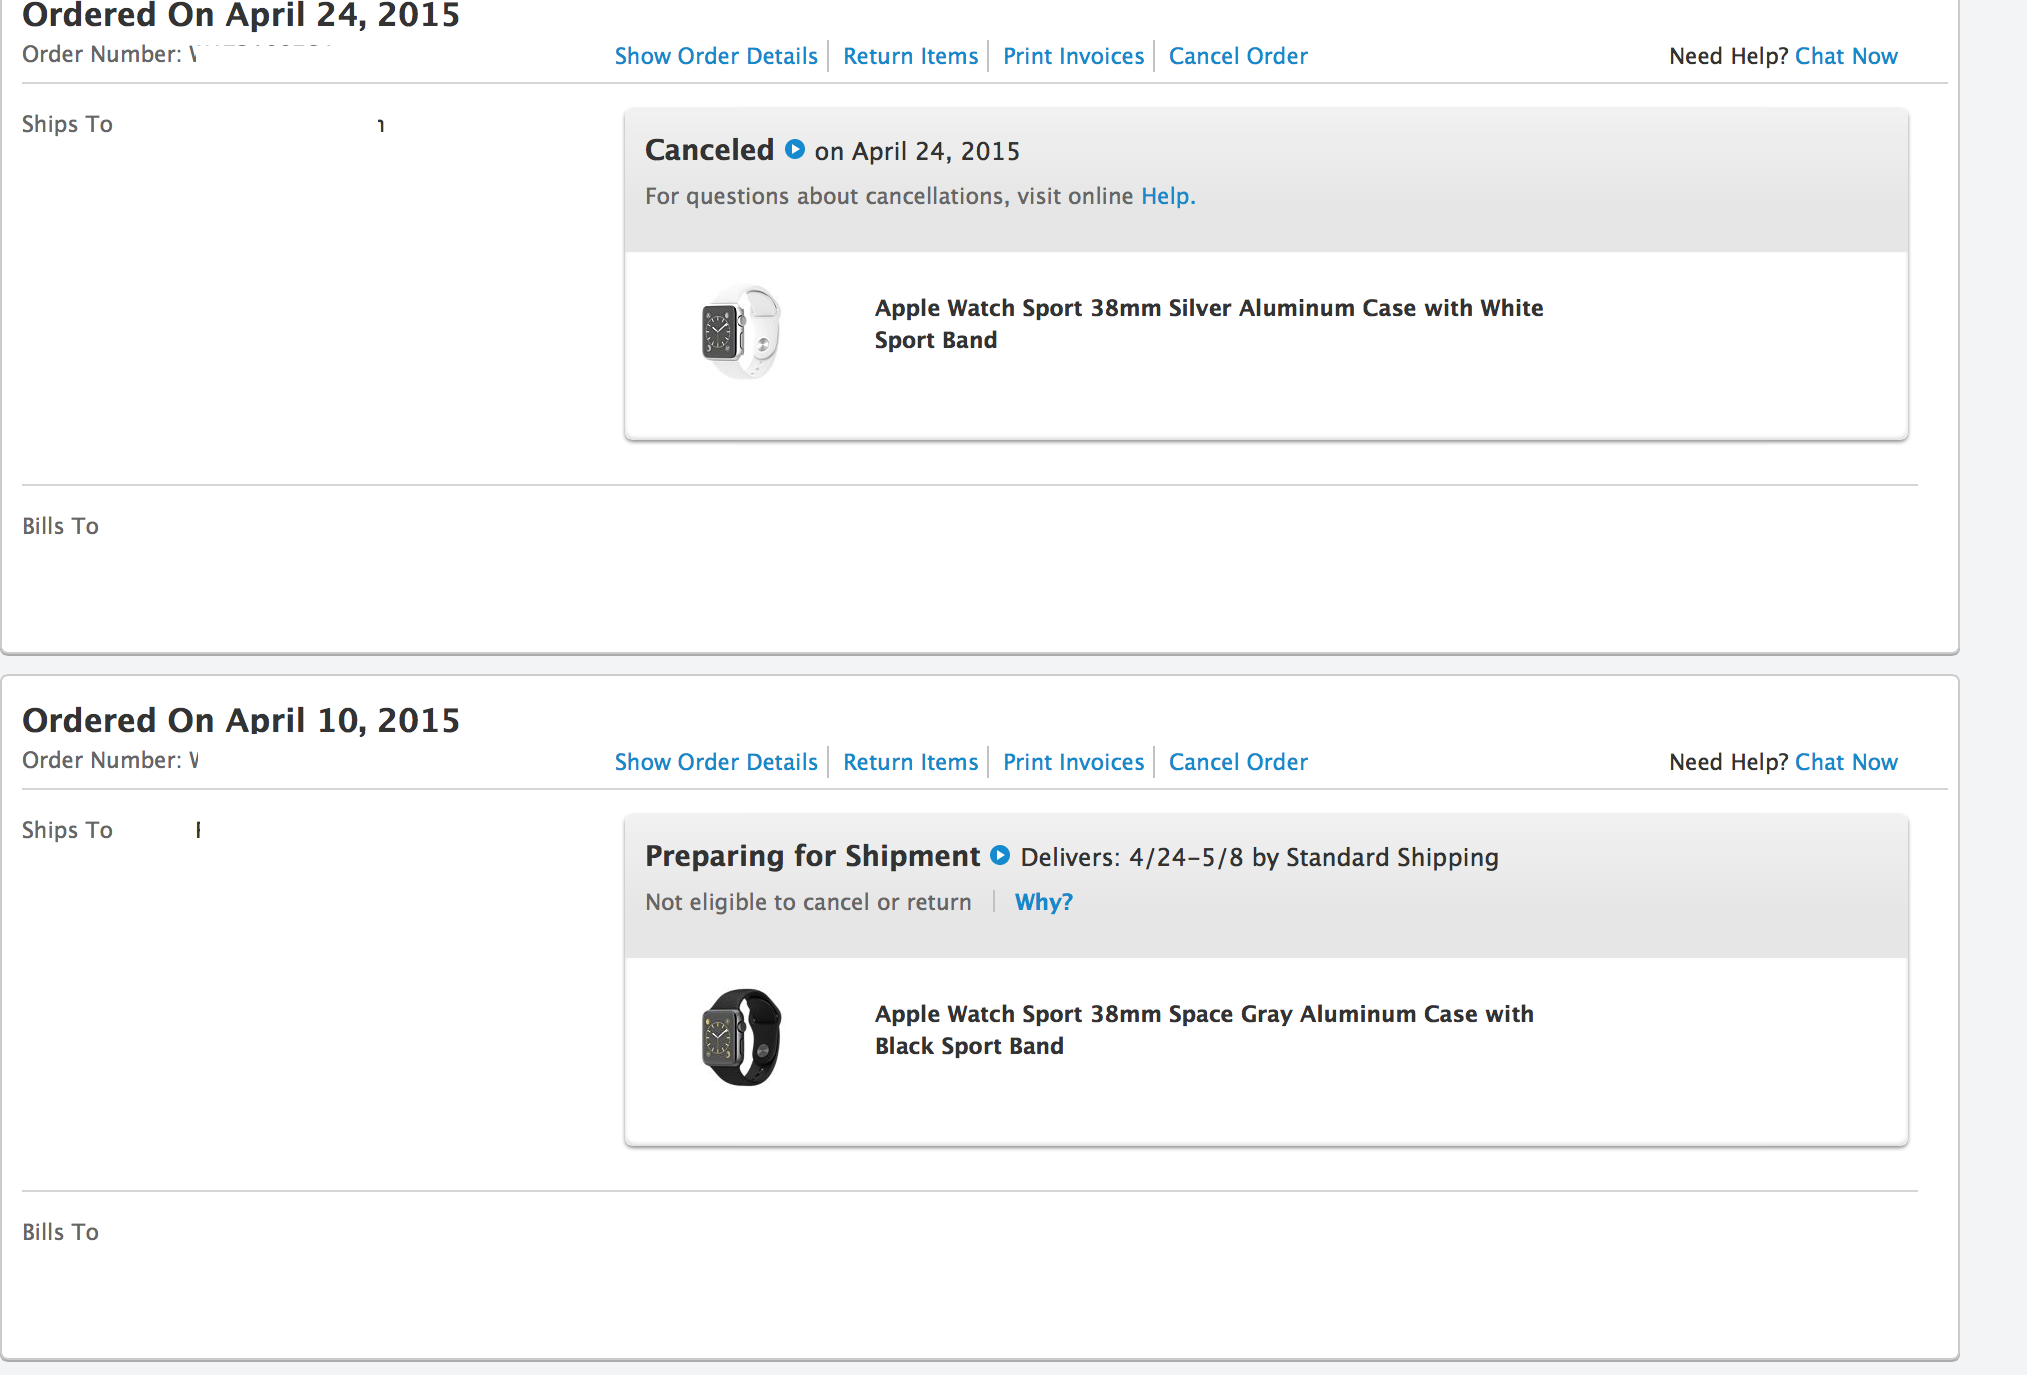2027x1375 pixels.
Task: Click the white Apple Watch Sport thumbnail
Action: pyautogui.click(x=741, y=333)
